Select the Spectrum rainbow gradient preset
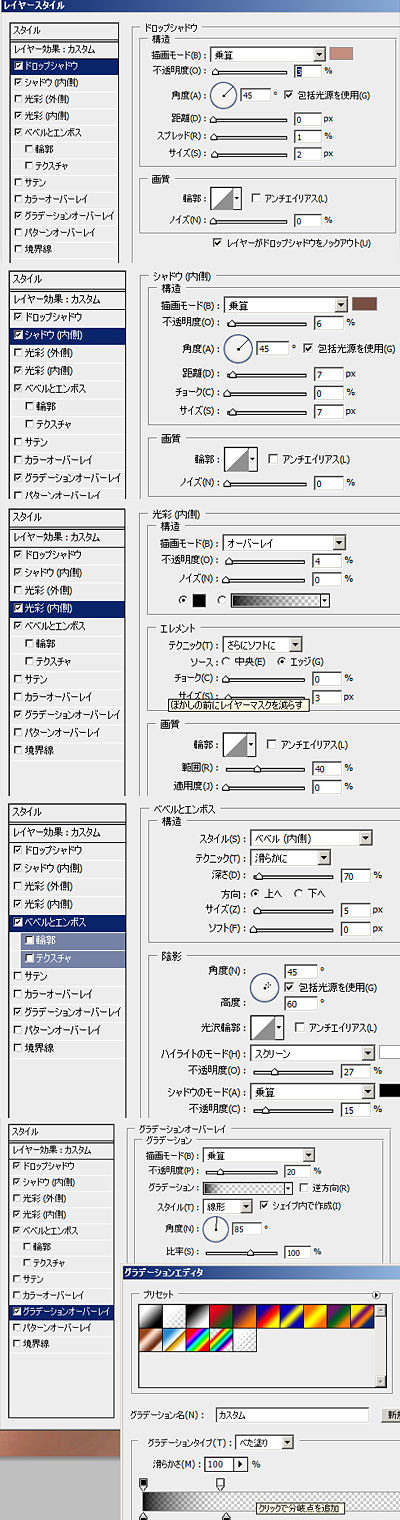400x1520 pixels. 199,1339
